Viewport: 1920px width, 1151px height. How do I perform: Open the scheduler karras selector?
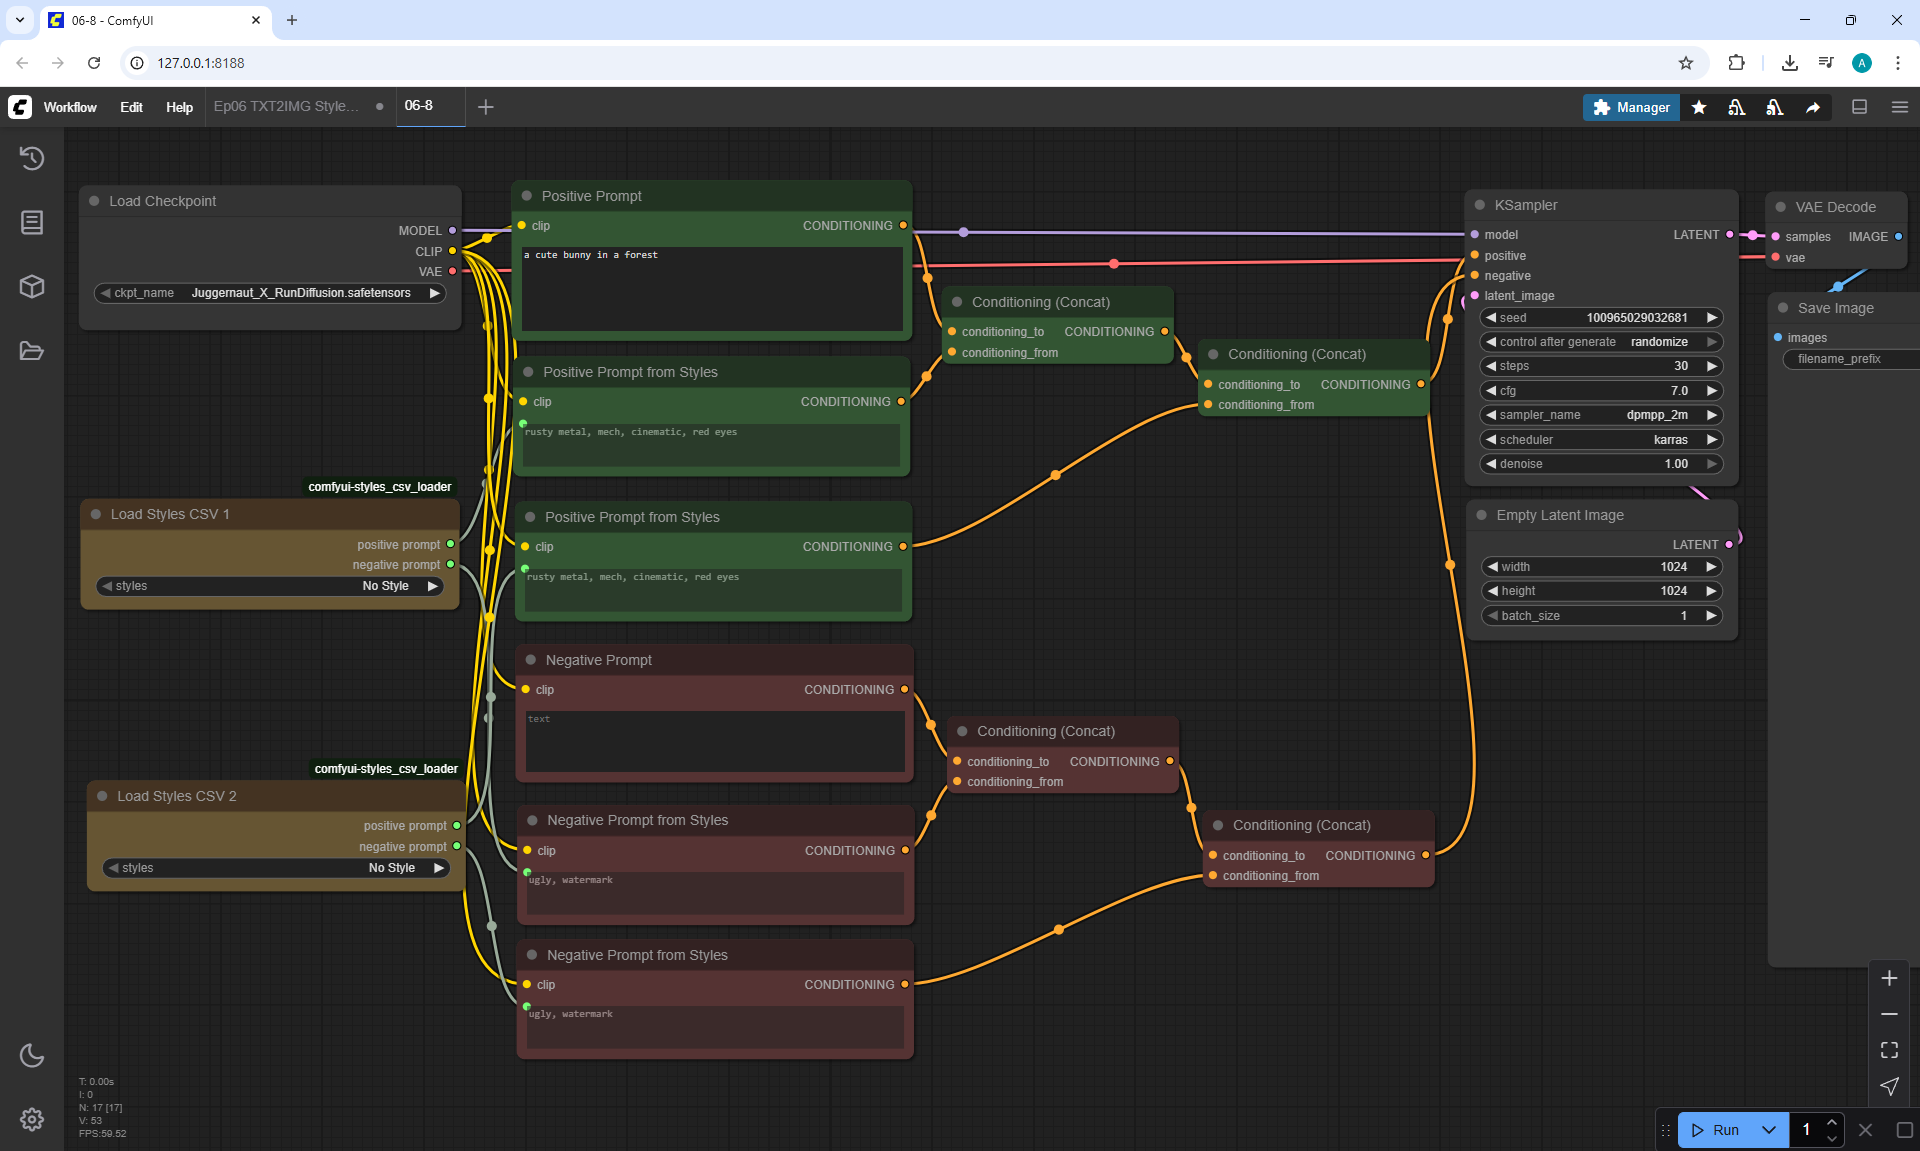(1600, 440)
